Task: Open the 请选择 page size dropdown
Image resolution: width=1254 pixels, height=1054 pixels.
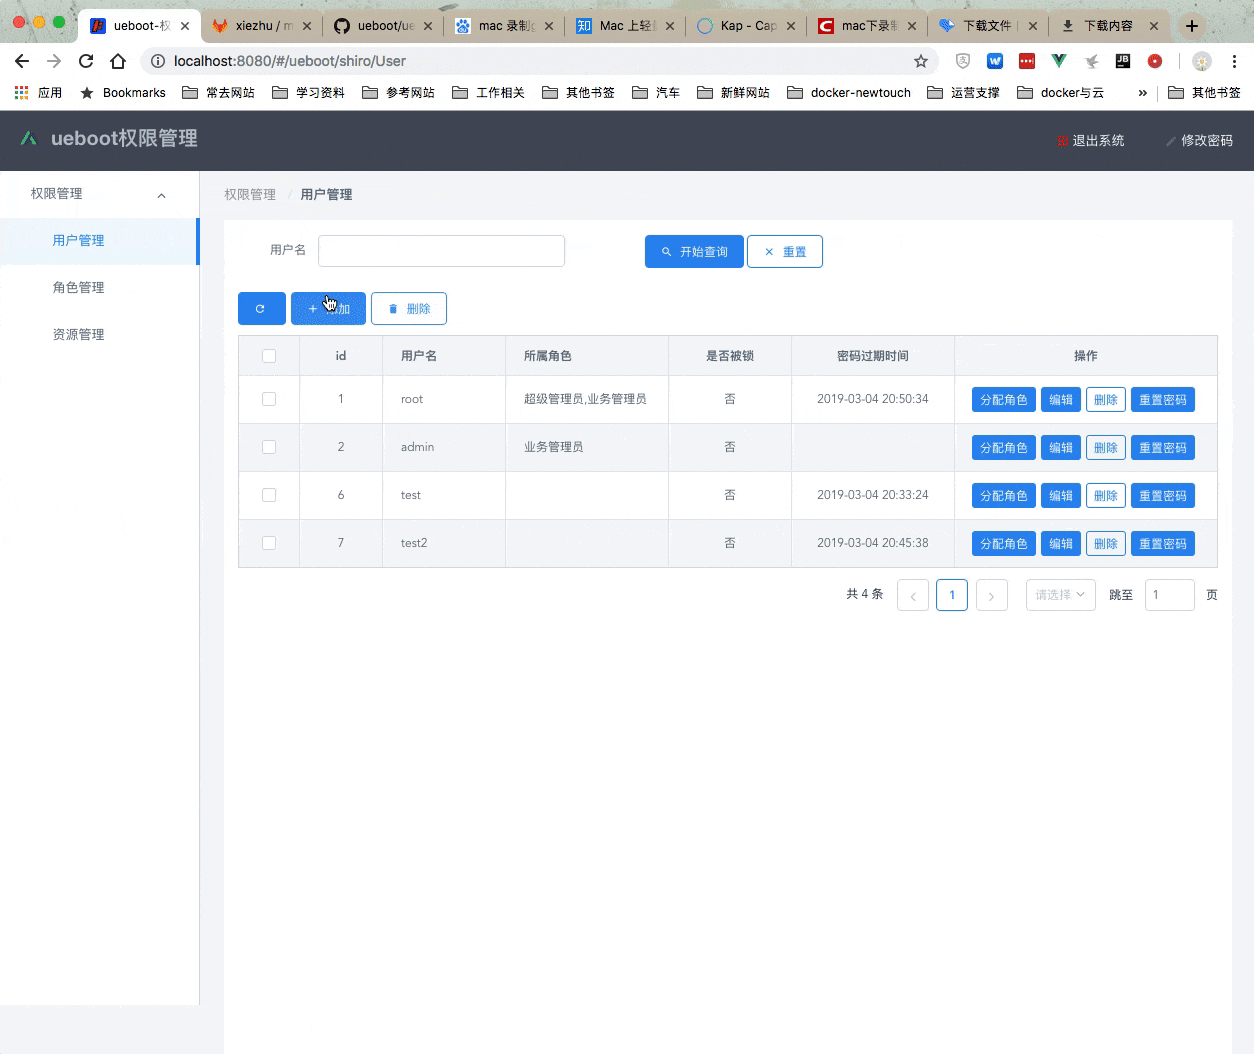Action: (x=1061, y=595)
